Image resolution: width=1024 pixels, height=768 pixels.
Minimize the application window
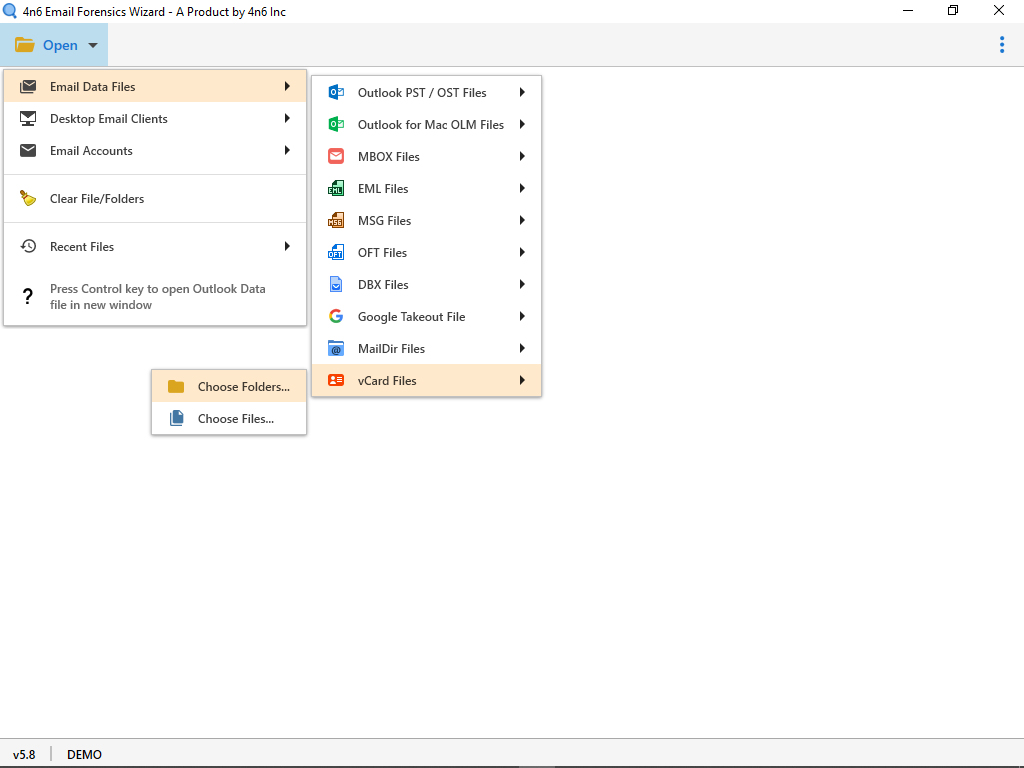pos(907,10)
